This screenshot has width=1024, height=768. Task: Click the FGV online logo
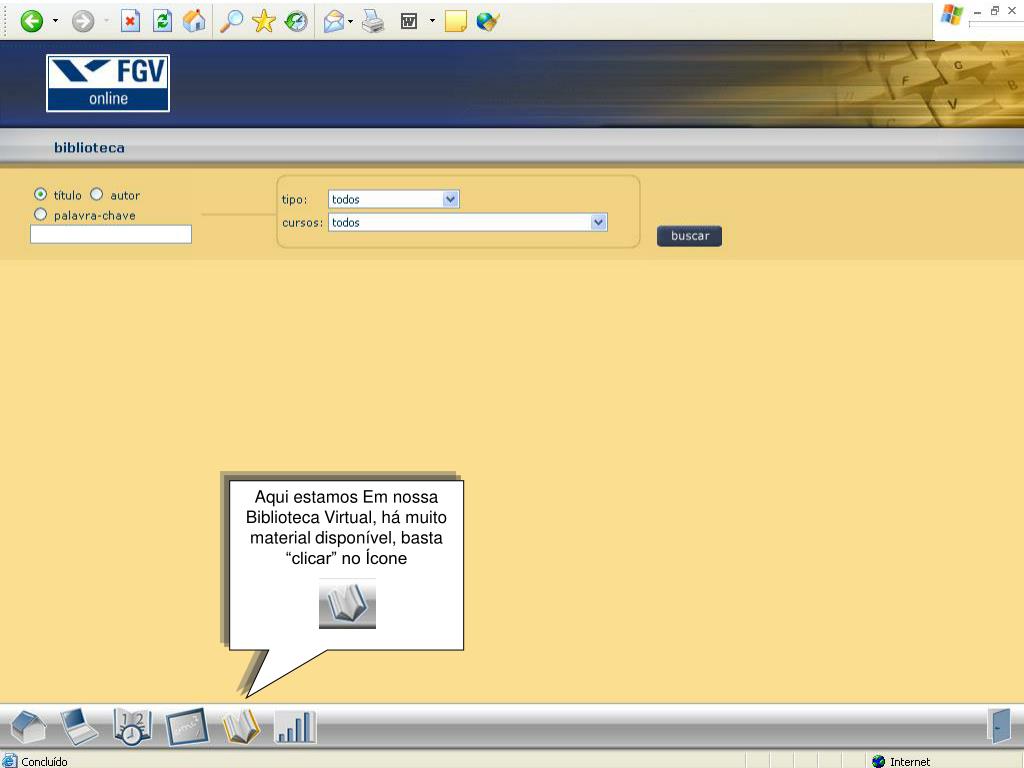108,83
